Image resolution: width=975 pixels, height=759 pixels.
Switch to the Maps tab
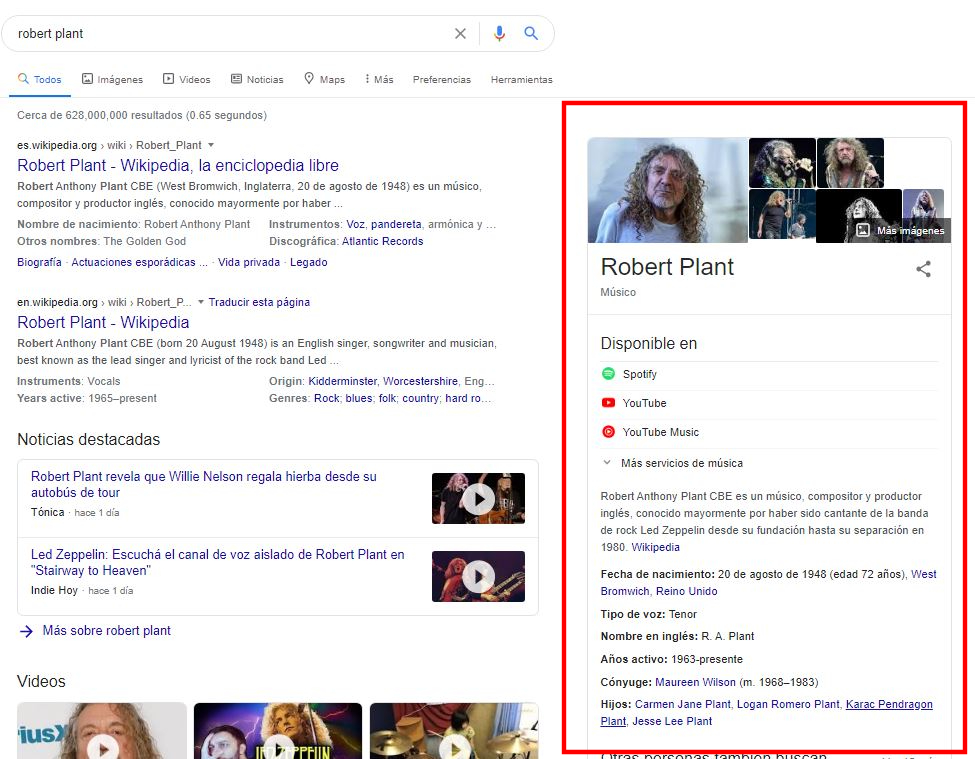coord(324,79)
